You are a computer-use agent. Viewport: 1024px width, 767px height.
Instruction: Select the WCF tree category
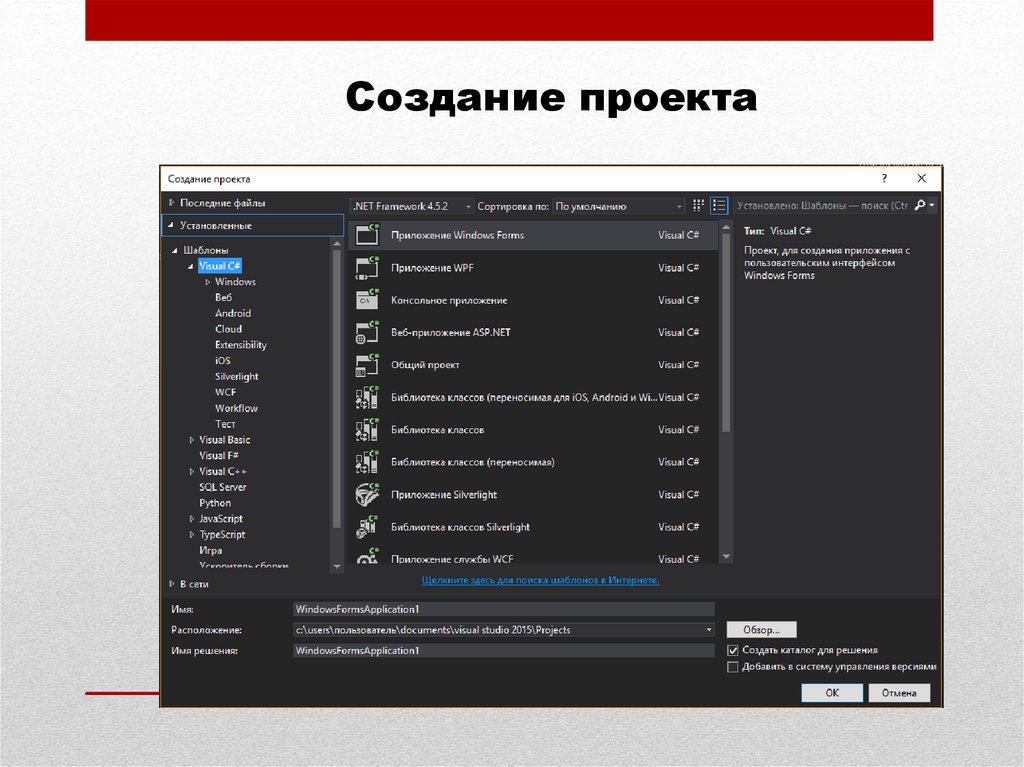(225, 392)
